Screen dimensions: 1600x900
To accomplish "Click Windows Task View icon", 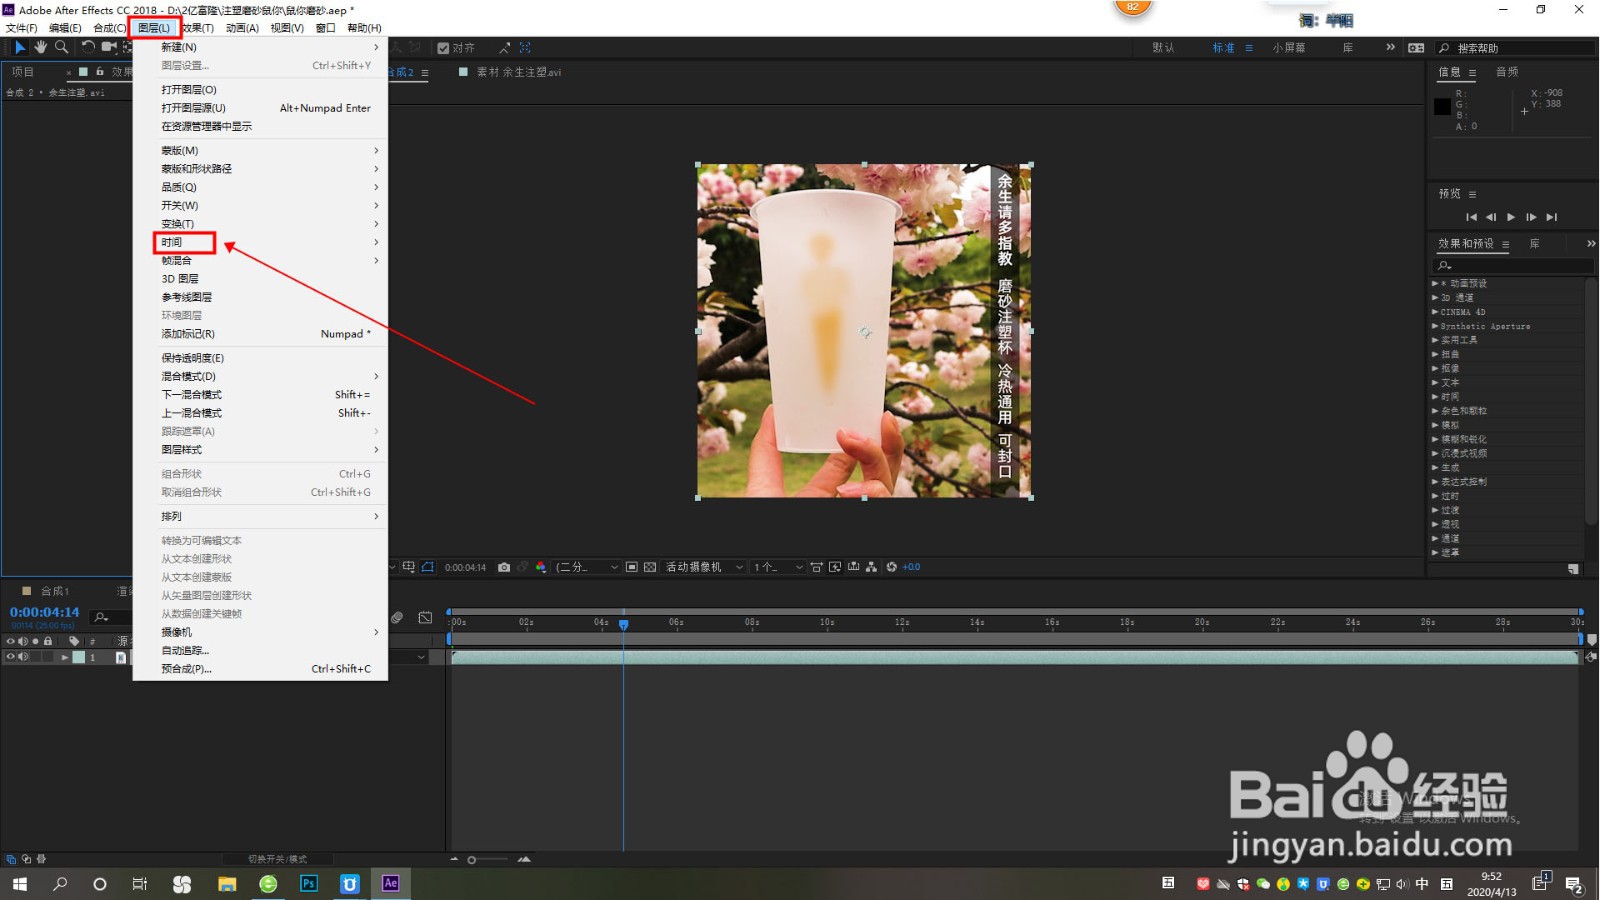I will tap(140, 884).
